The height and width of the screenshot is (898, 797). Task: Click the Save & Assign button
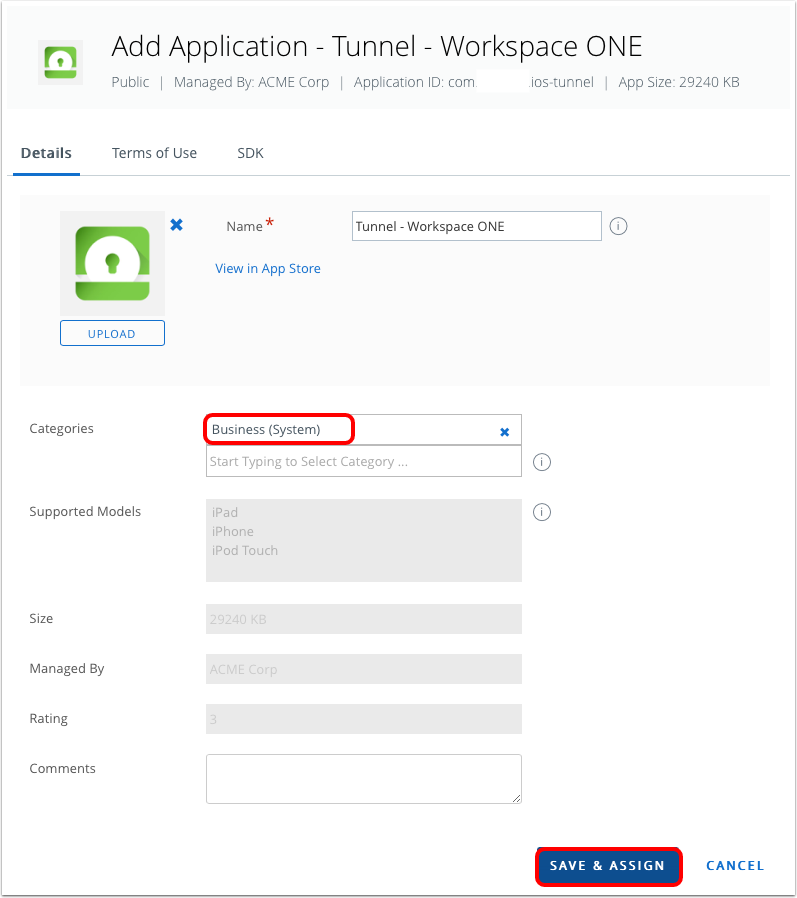(608, 866)
